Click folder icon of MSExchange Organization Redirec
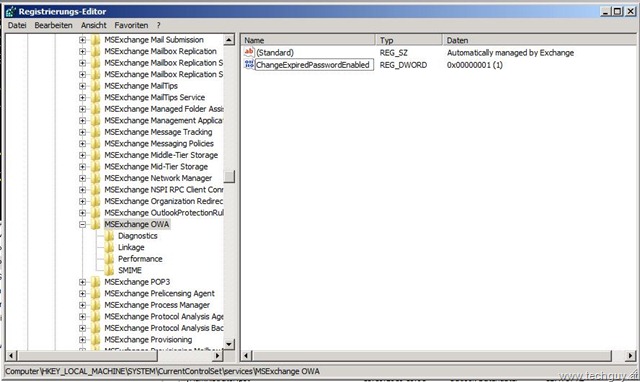Viewport: 640px width, 382px height. click(96, 201)
